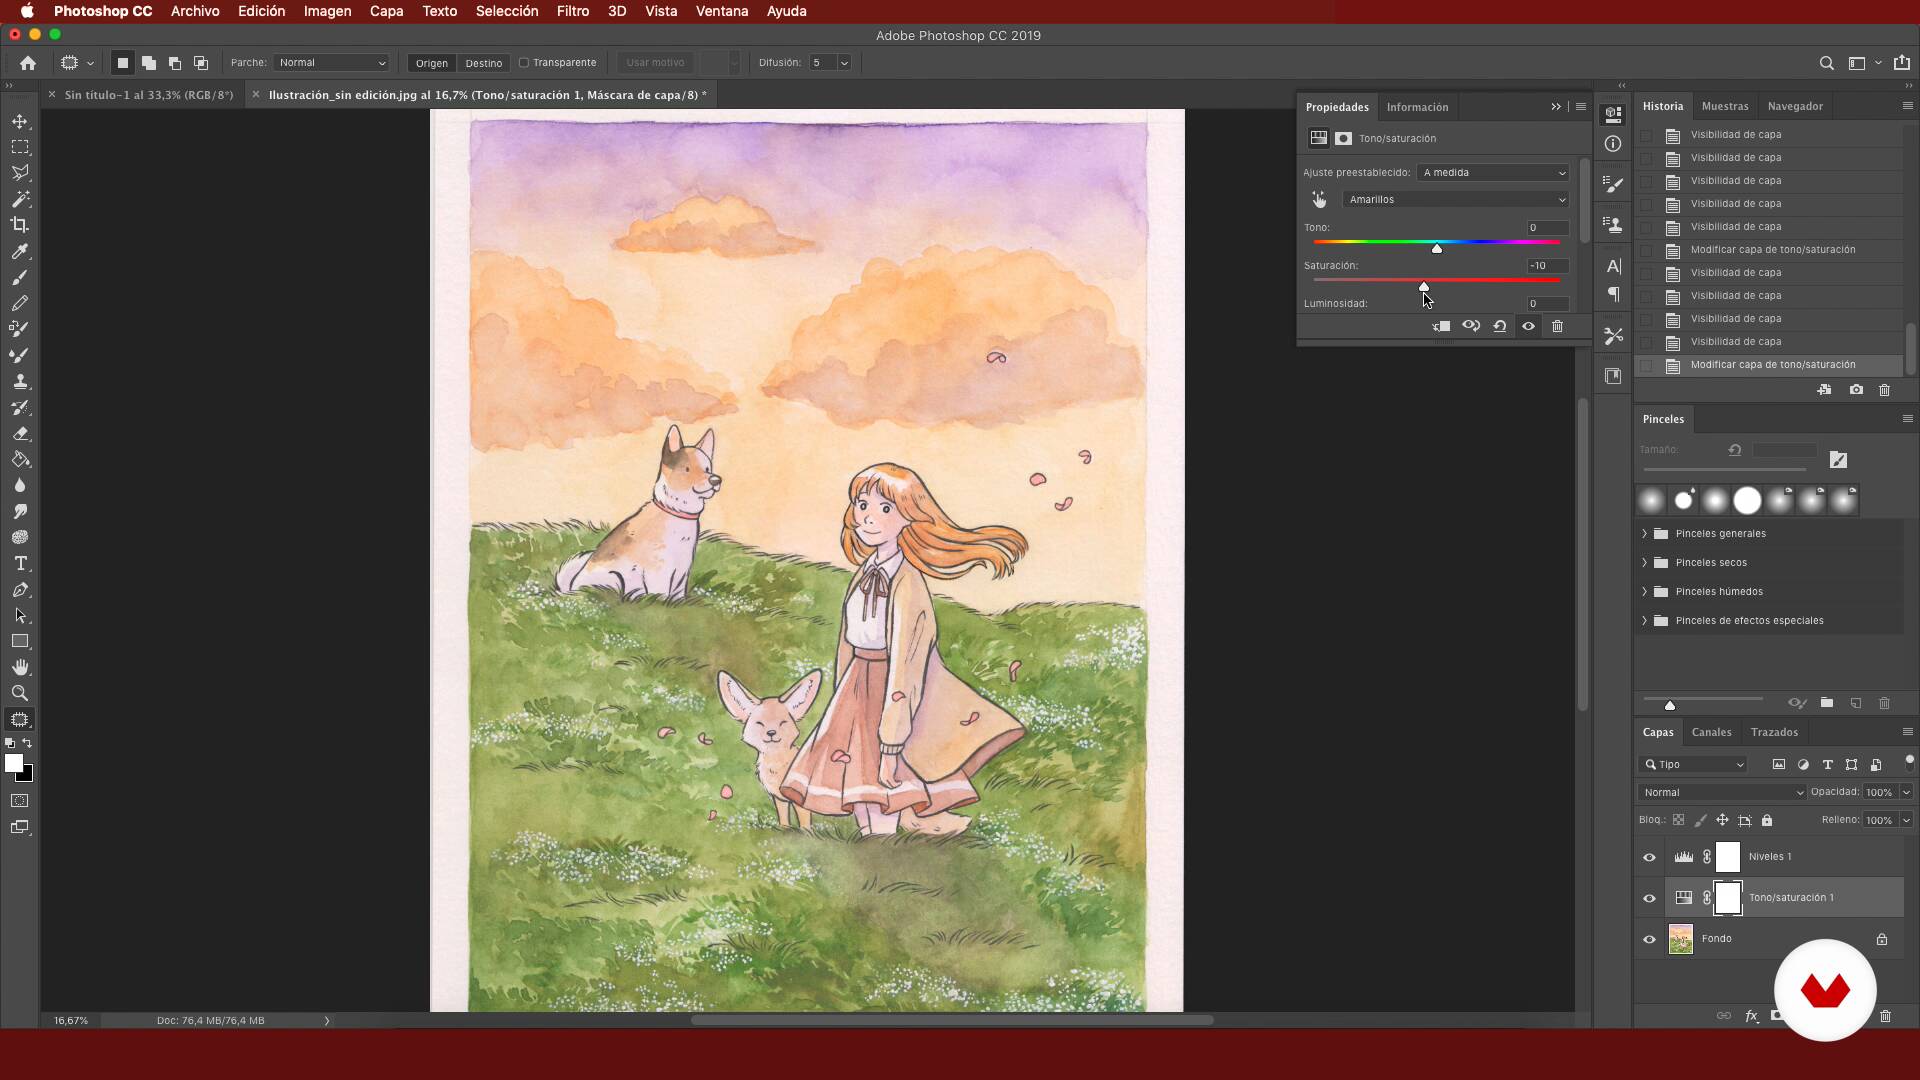Expand the Pinceles generales folder
Screen dimensions: 1920x1080
(1644, 534)
